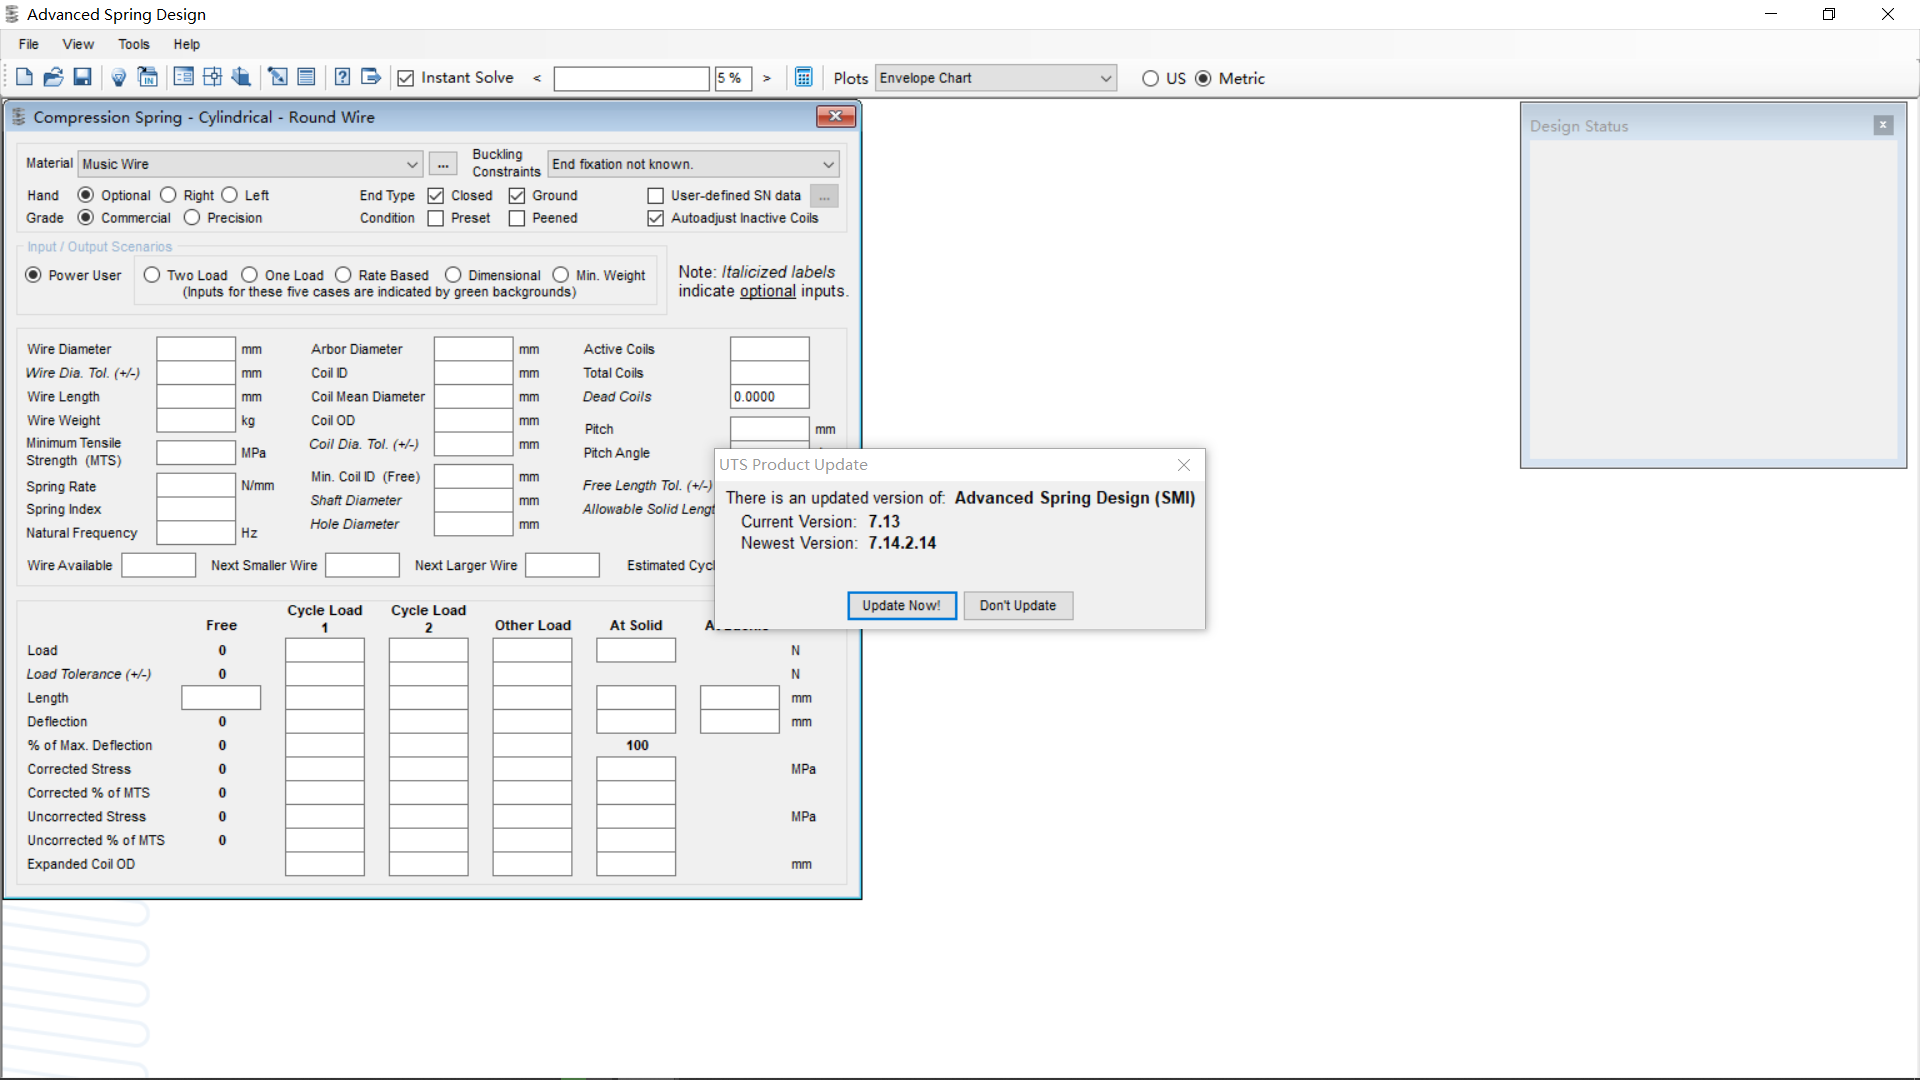
Task: Toggle the Ground end type checkbox
Action: pyautogui.click(x=517, y=196)
